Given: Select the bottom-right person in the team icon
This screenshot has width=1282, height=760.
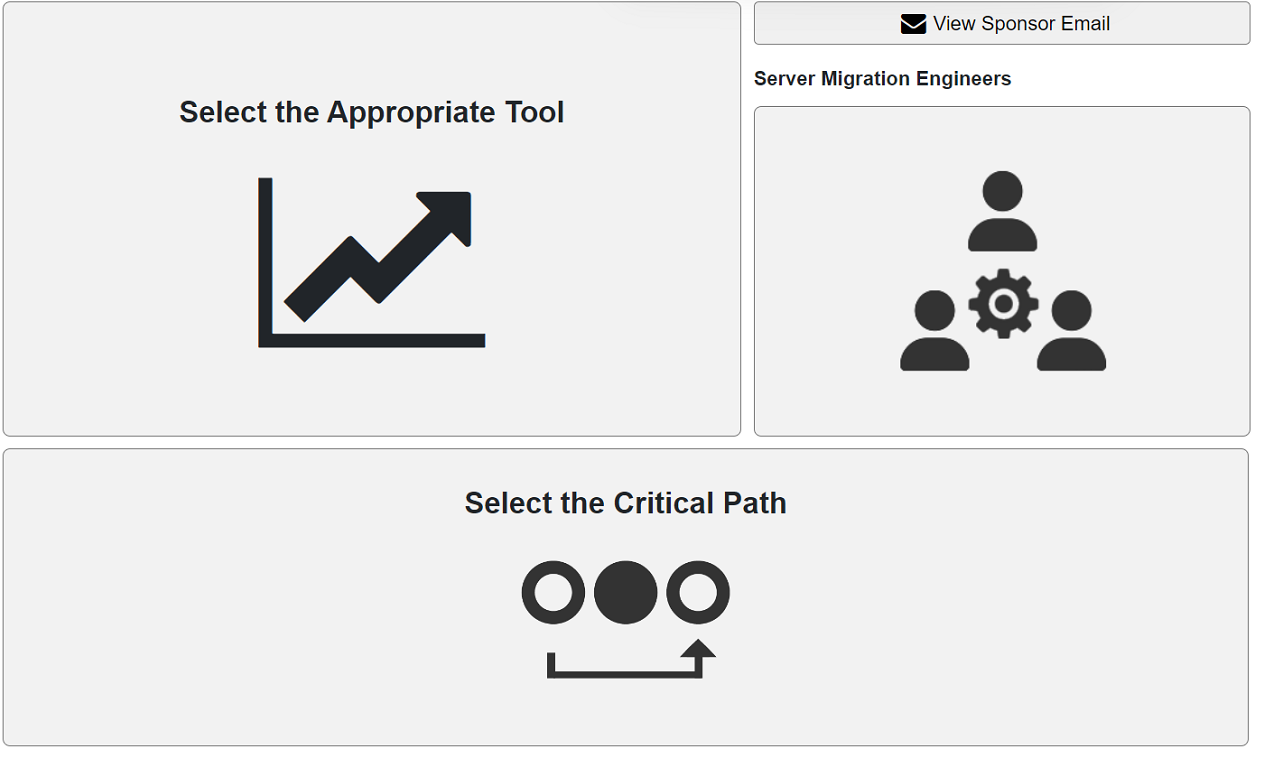Looking at the screenshot, I should pos(1071,331).
